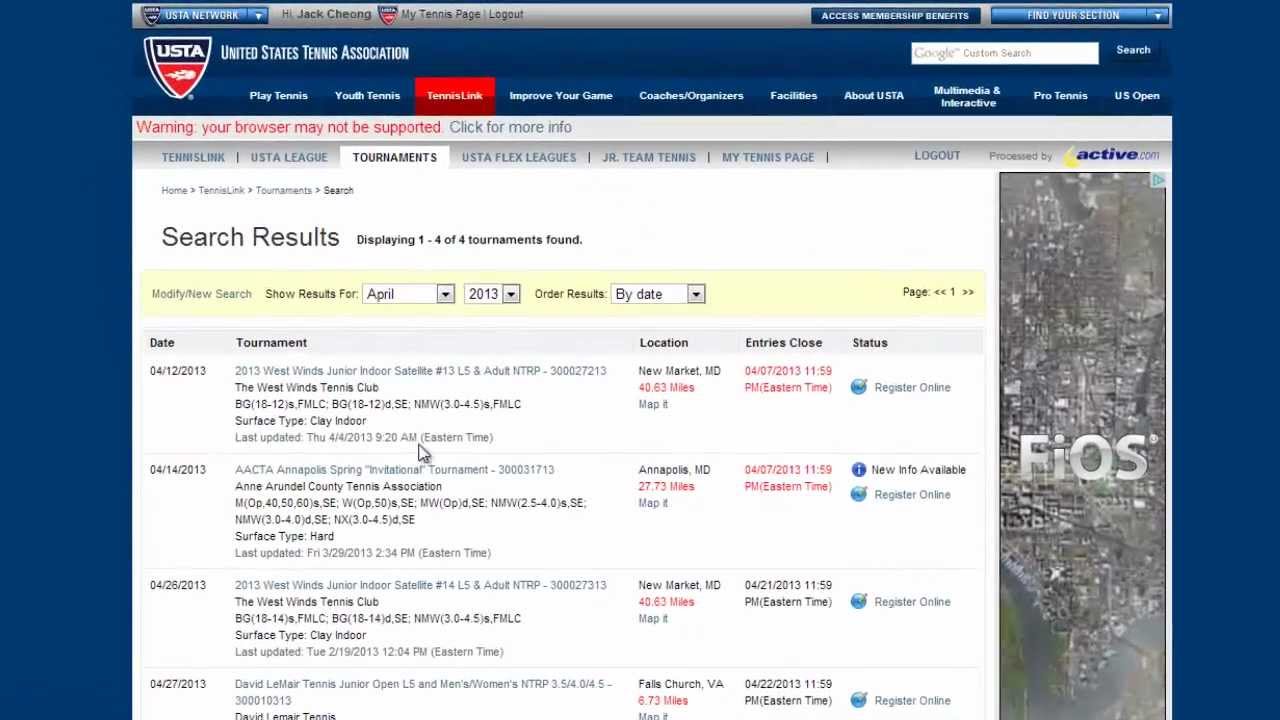Open the US Open menu
The image size is (1280, 720).
(x=1137, y=96)
